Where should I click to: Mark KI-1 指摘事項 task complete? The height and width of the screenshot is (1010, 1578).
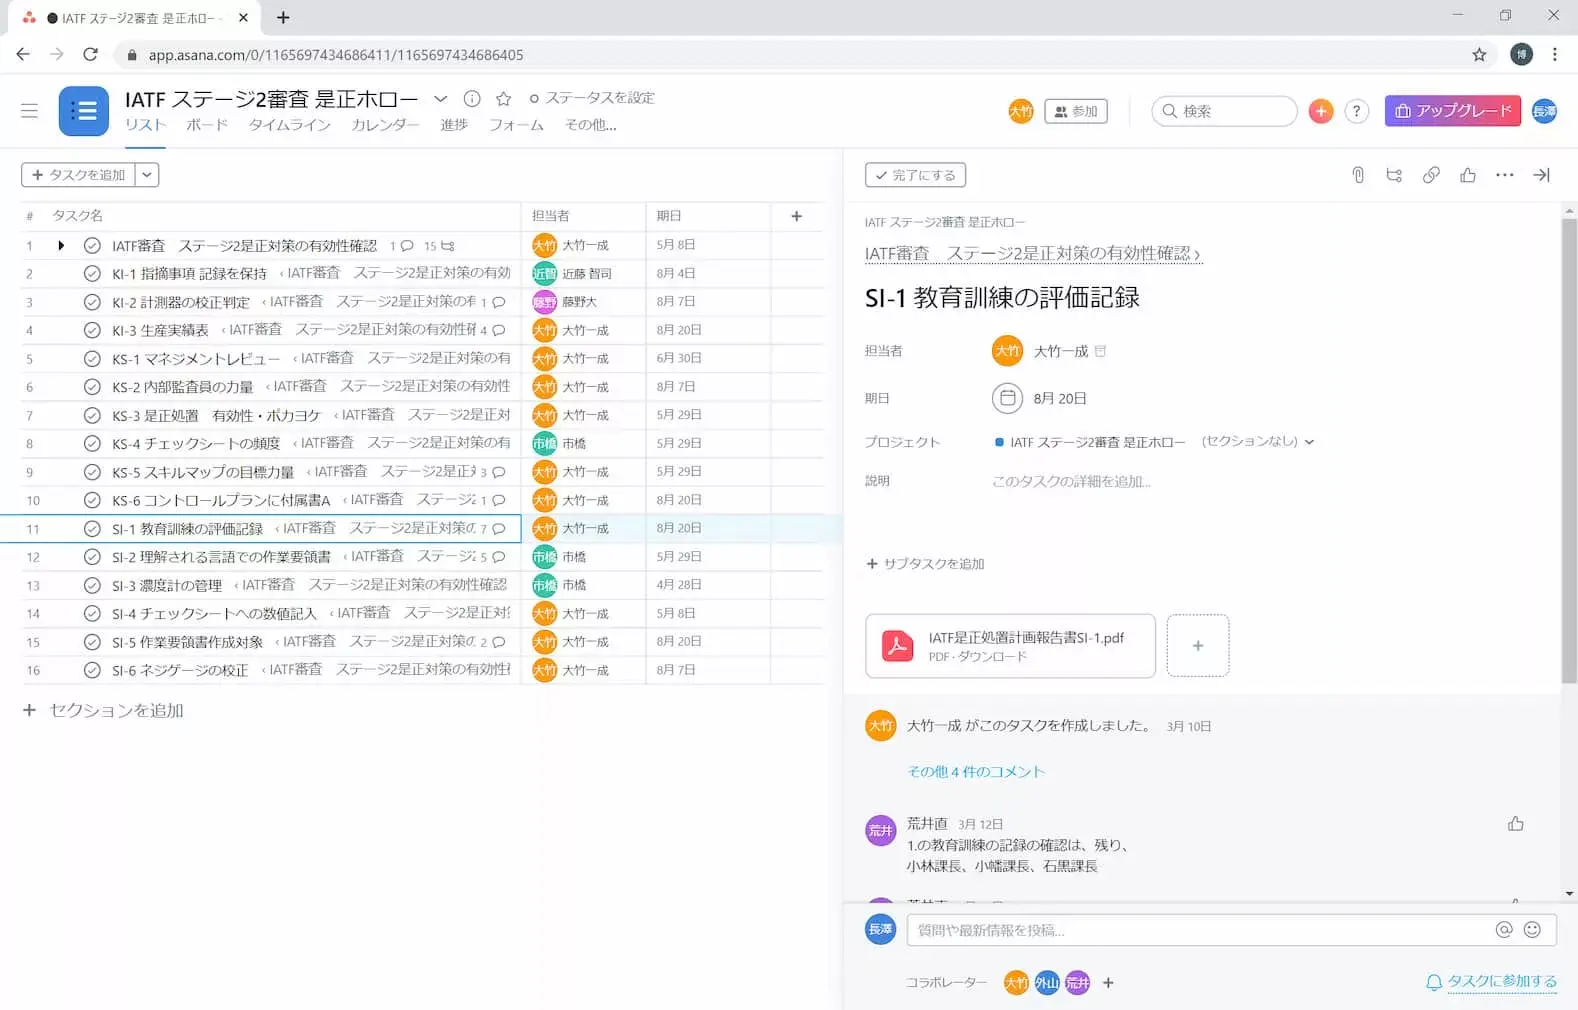pyautogui.click(x=92, y=274)
